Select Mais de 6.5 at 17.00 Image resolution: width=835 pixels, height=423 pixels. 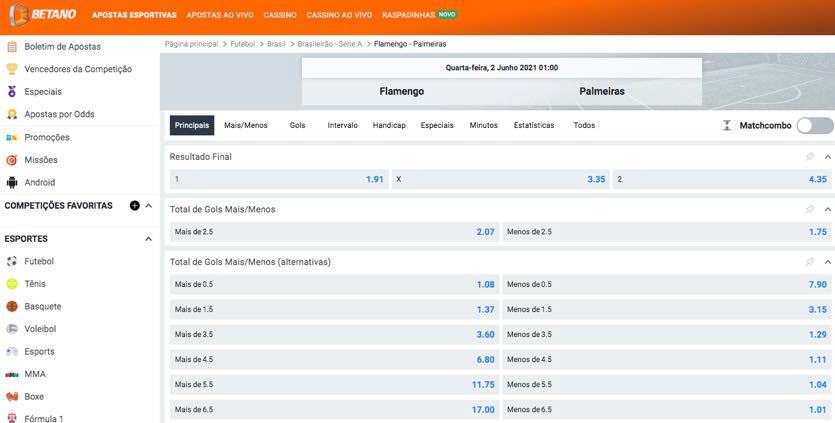tap(334, 410)
